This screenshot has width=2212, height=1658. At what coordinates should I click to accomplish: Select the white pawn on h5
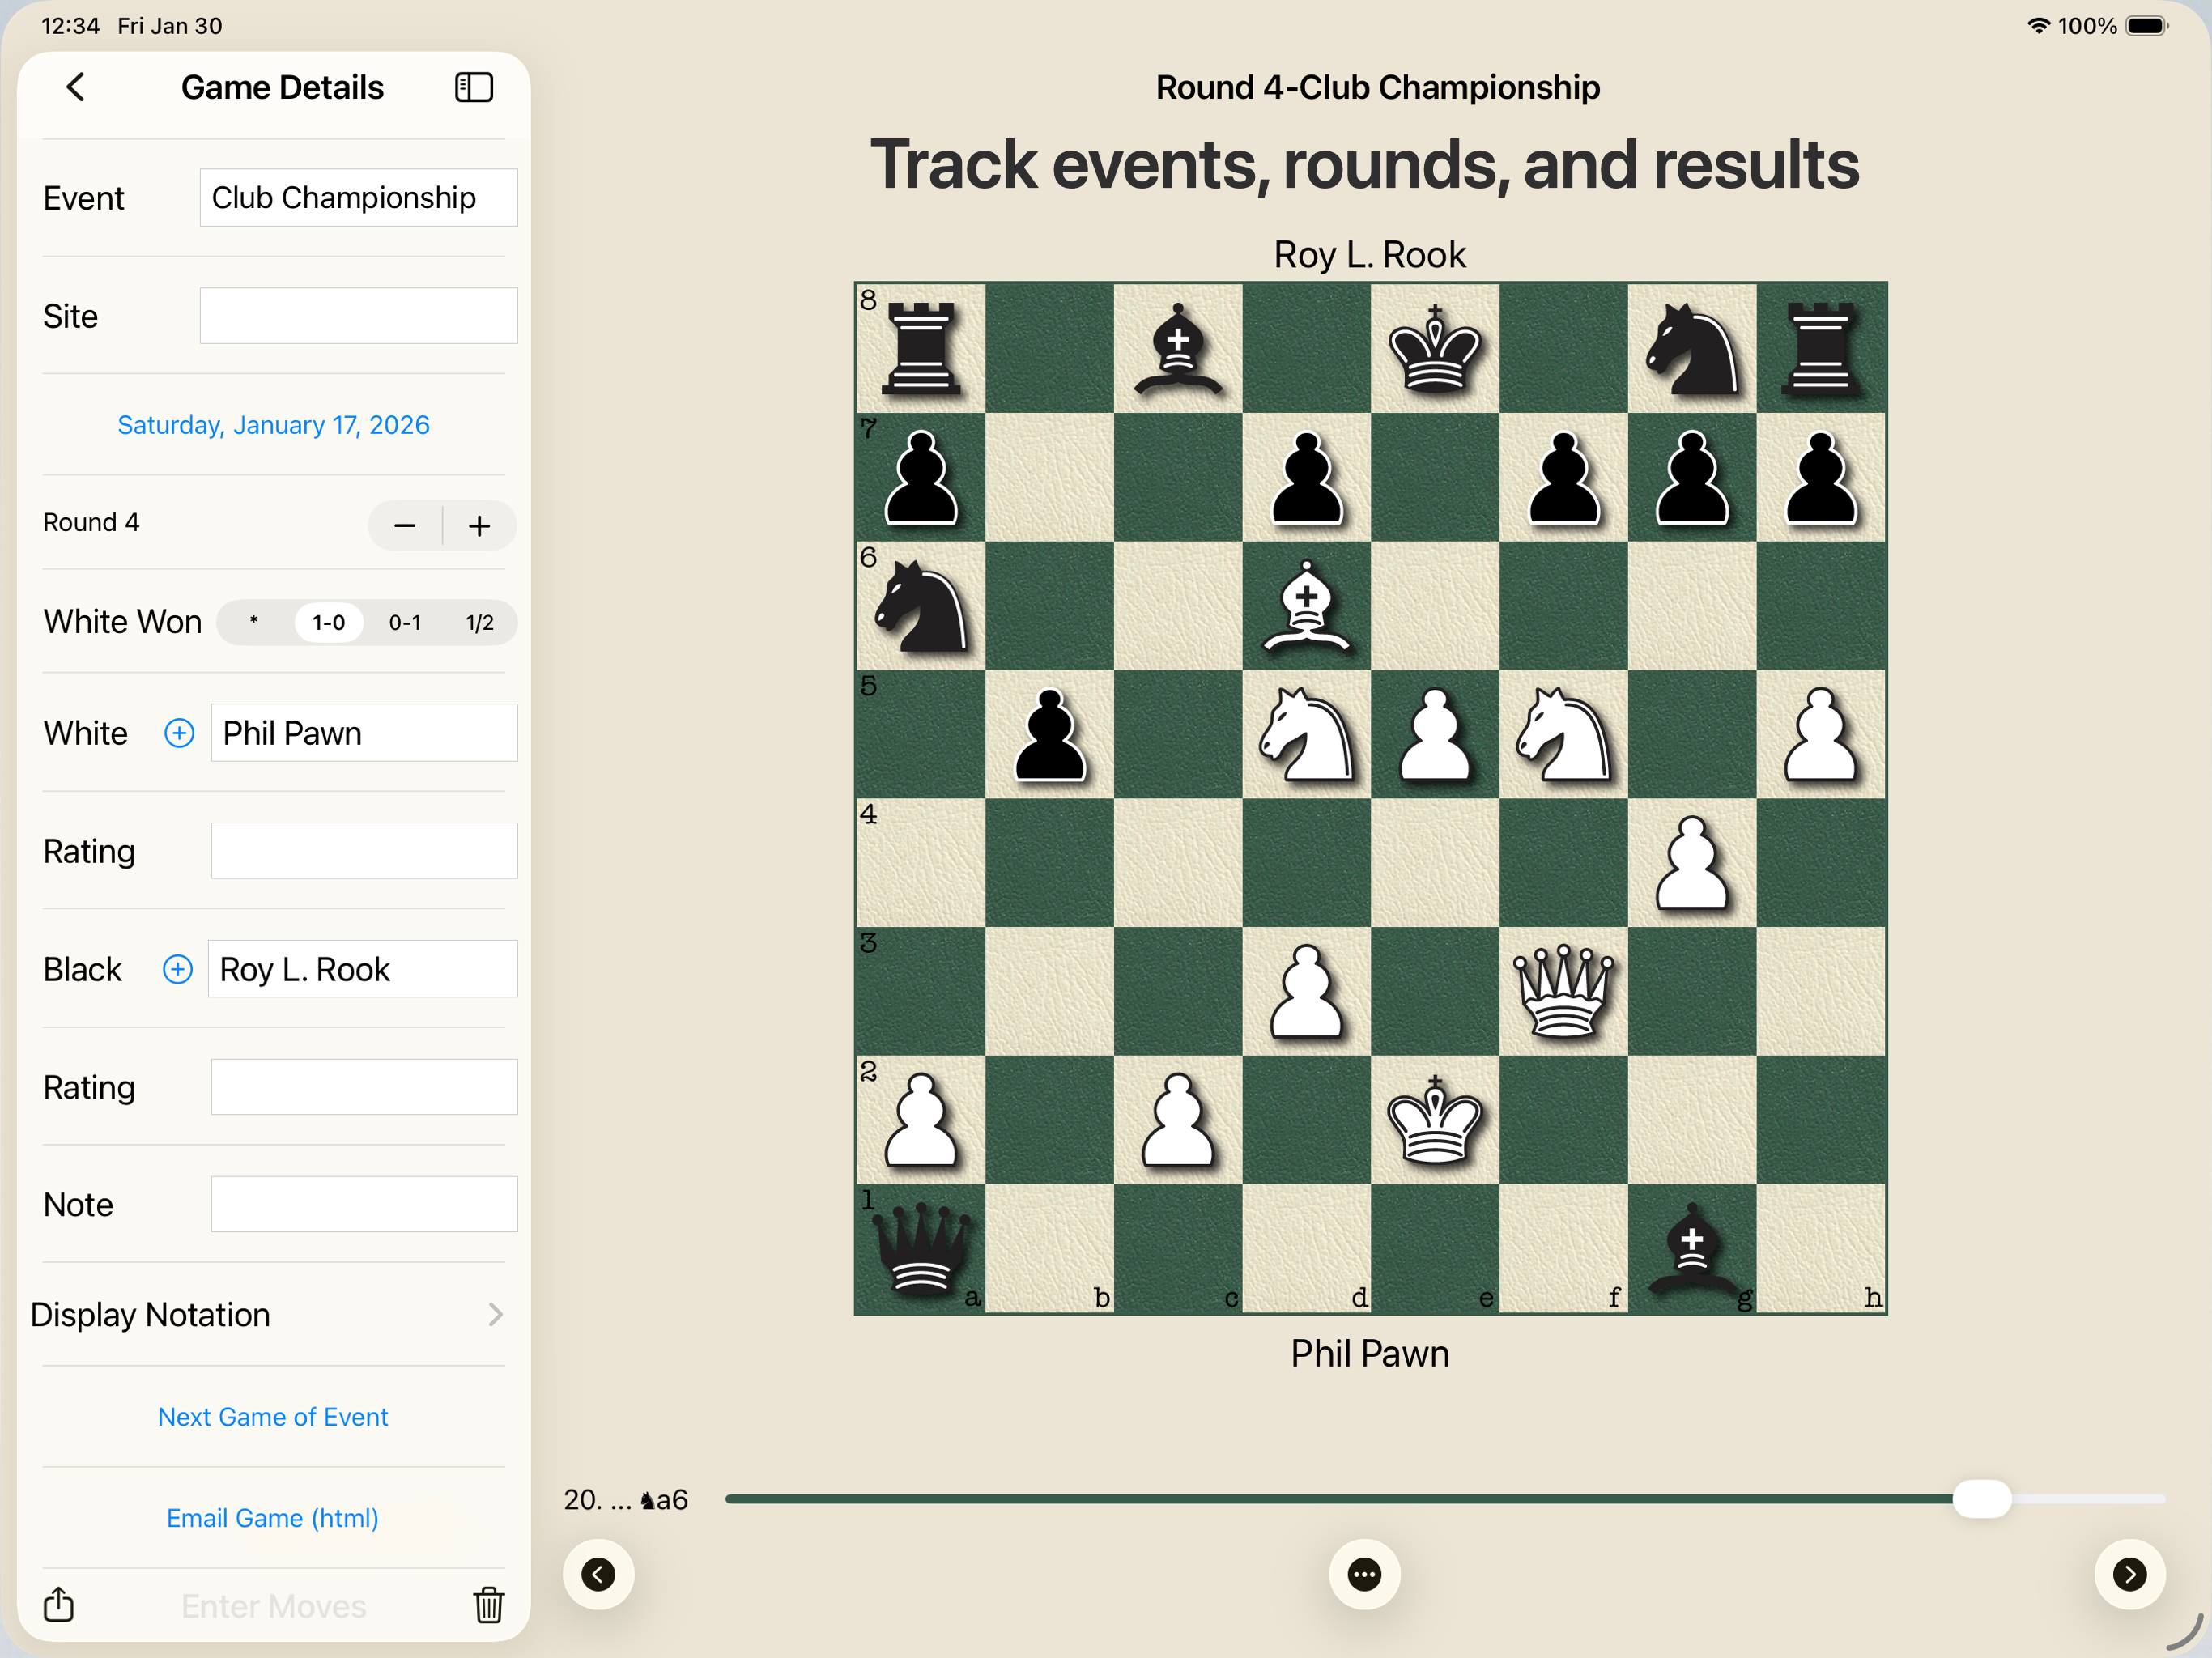[1821, 734]
